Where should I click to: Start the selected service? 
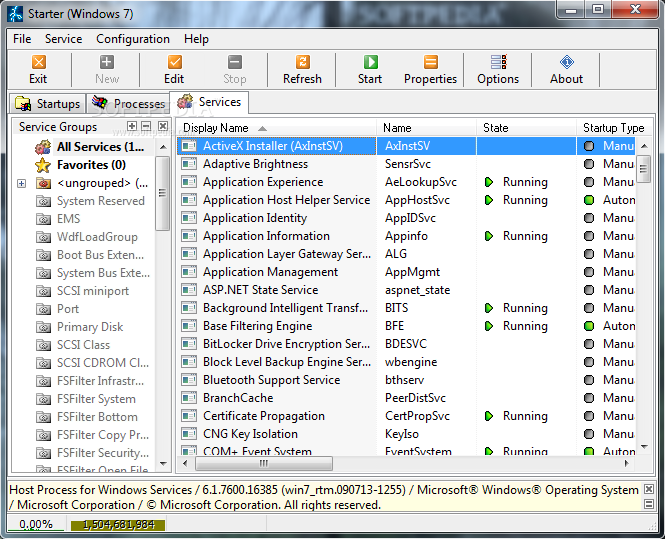pos(370,70)
